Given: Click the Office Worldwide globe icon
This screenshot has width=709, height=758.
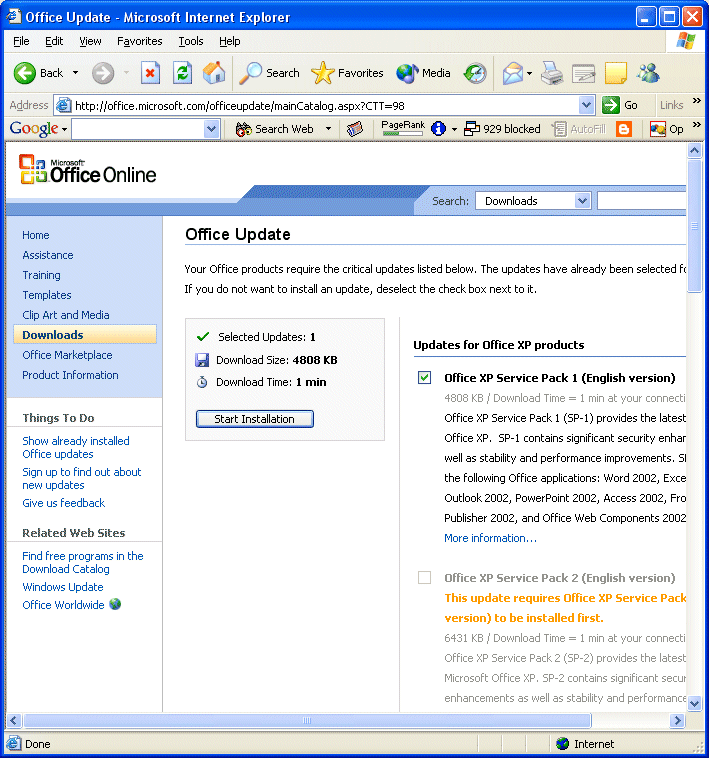Looking at the screenshot, I should pos(115,604).
